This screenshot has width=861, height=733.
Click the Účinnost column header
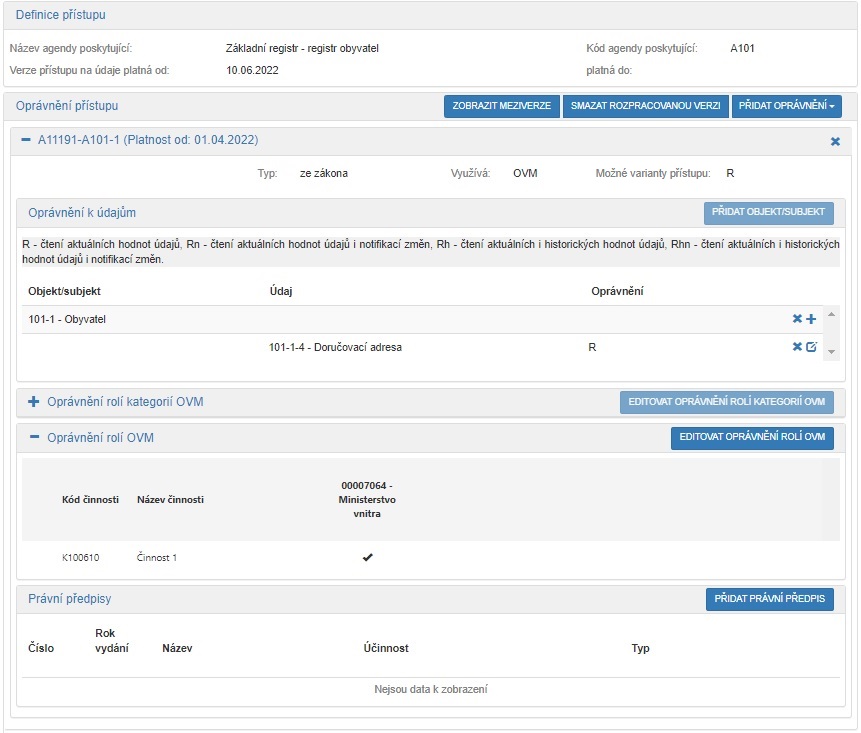pos(386,648)
